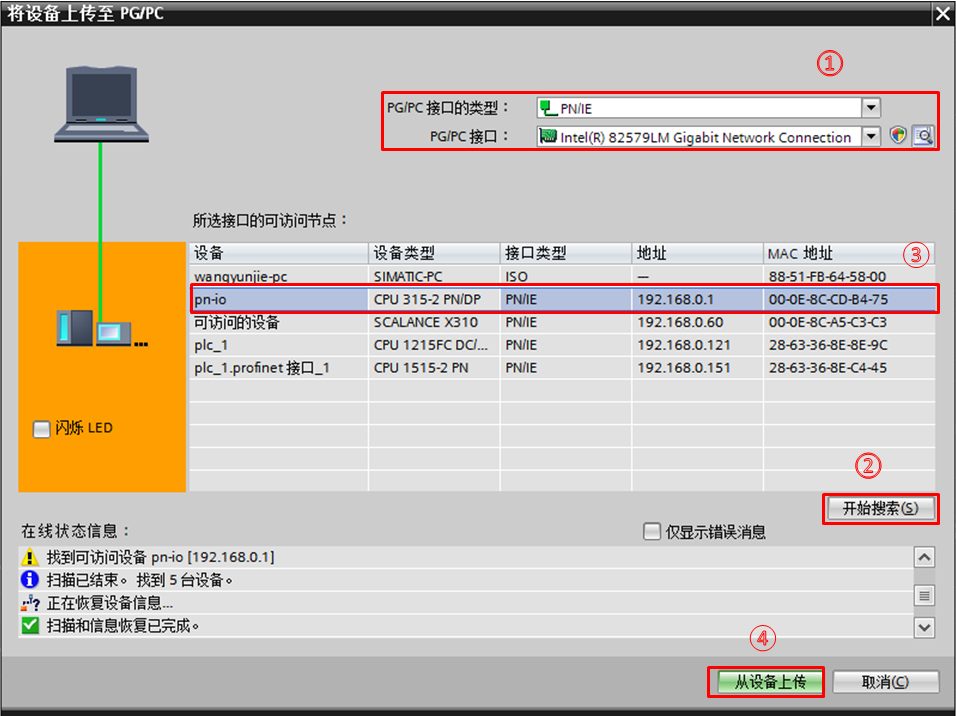Image resolution: width=956 pixels, height=716 pixels.
Task: Click the shield icon beside PG/PC interface
Action: click(898, 137)
